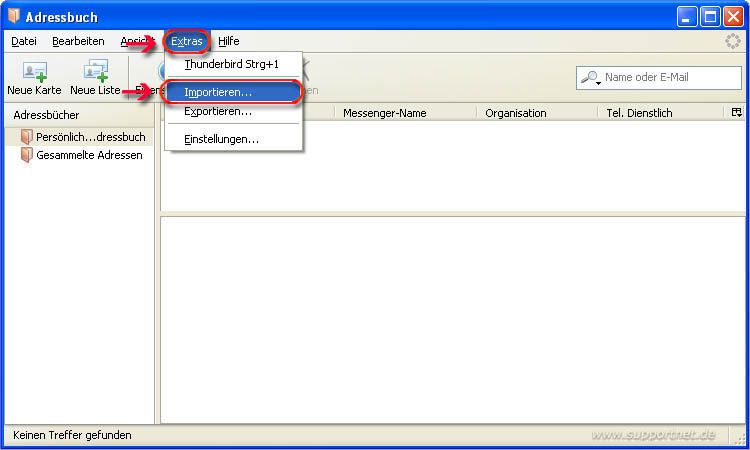
Task: Open the Hilfe menu
Action: (229, 41)
